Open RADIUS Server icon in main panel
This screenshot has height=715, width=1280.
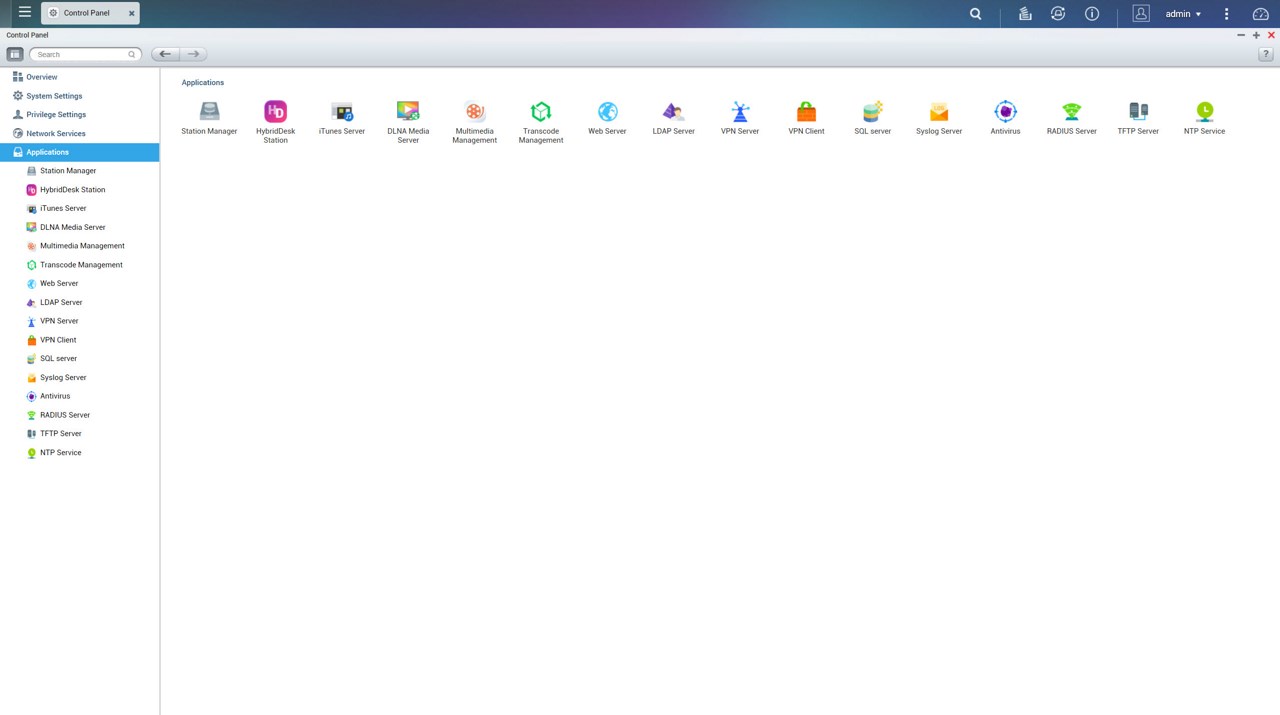tap(1072, 111)
